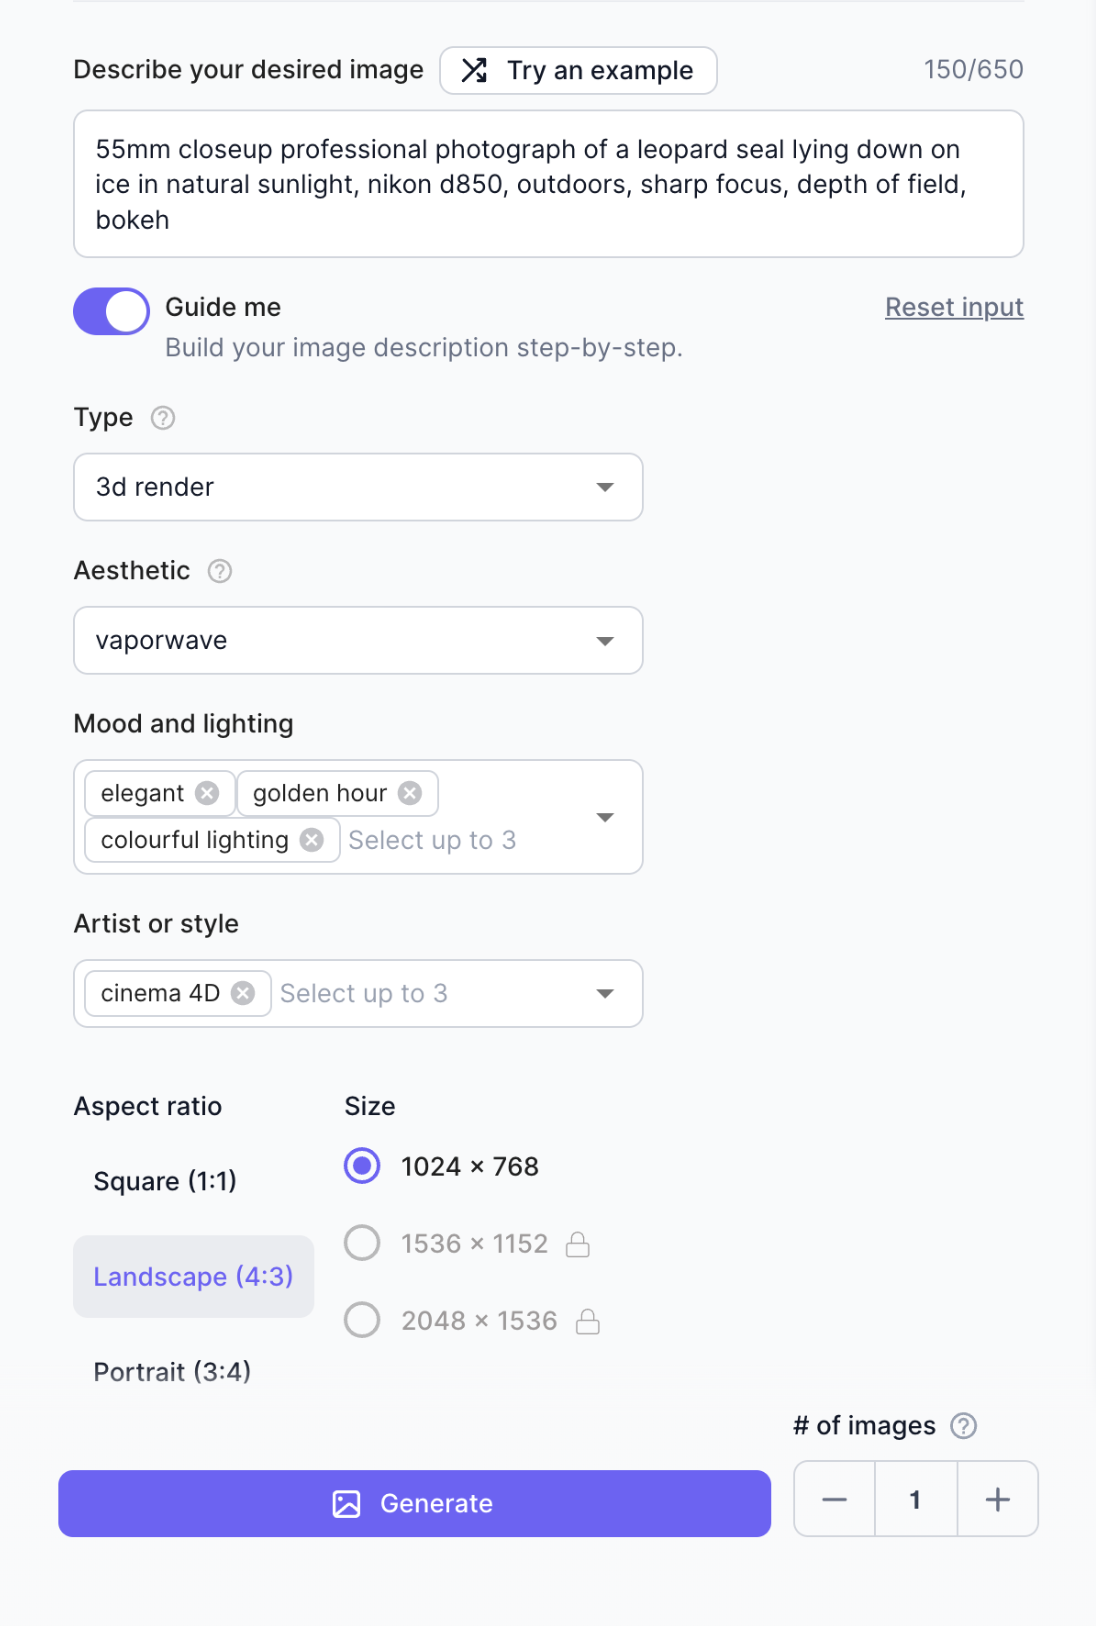Image resolution: width=1096 pixels, height=1626 pixels.
Task: Remove the golden hour tag
Action: click(410, 793)
